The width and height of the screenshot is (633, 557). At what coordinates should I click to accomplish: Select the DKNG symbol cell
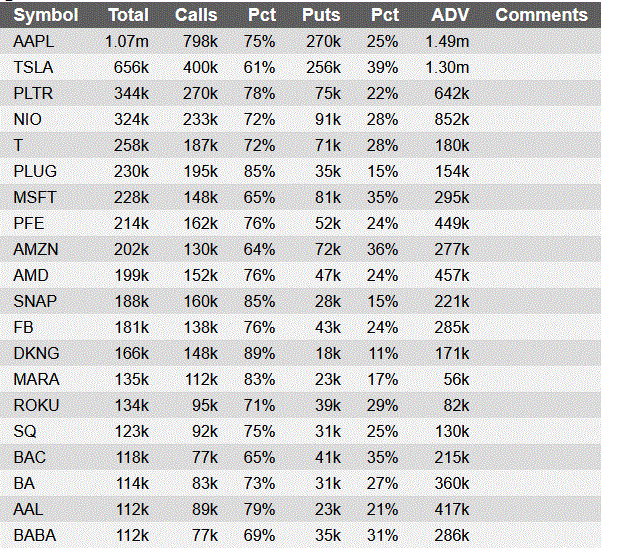[36, 353]
